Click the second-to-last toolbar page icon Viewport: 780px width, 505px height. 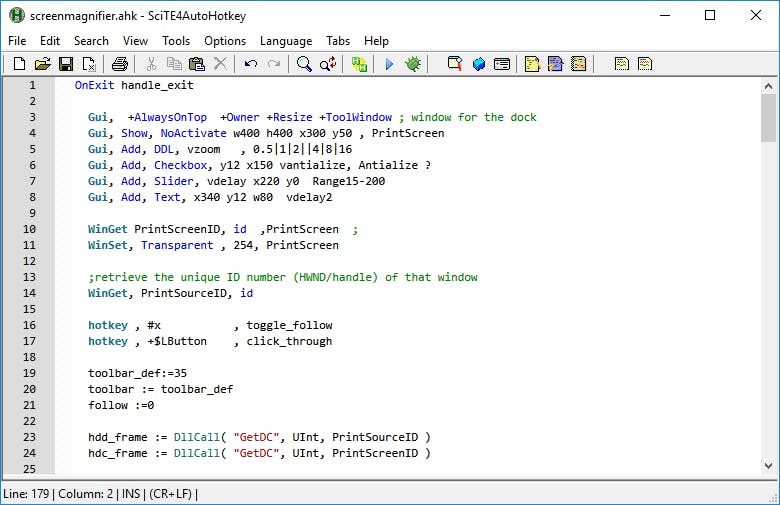point(622,64)
